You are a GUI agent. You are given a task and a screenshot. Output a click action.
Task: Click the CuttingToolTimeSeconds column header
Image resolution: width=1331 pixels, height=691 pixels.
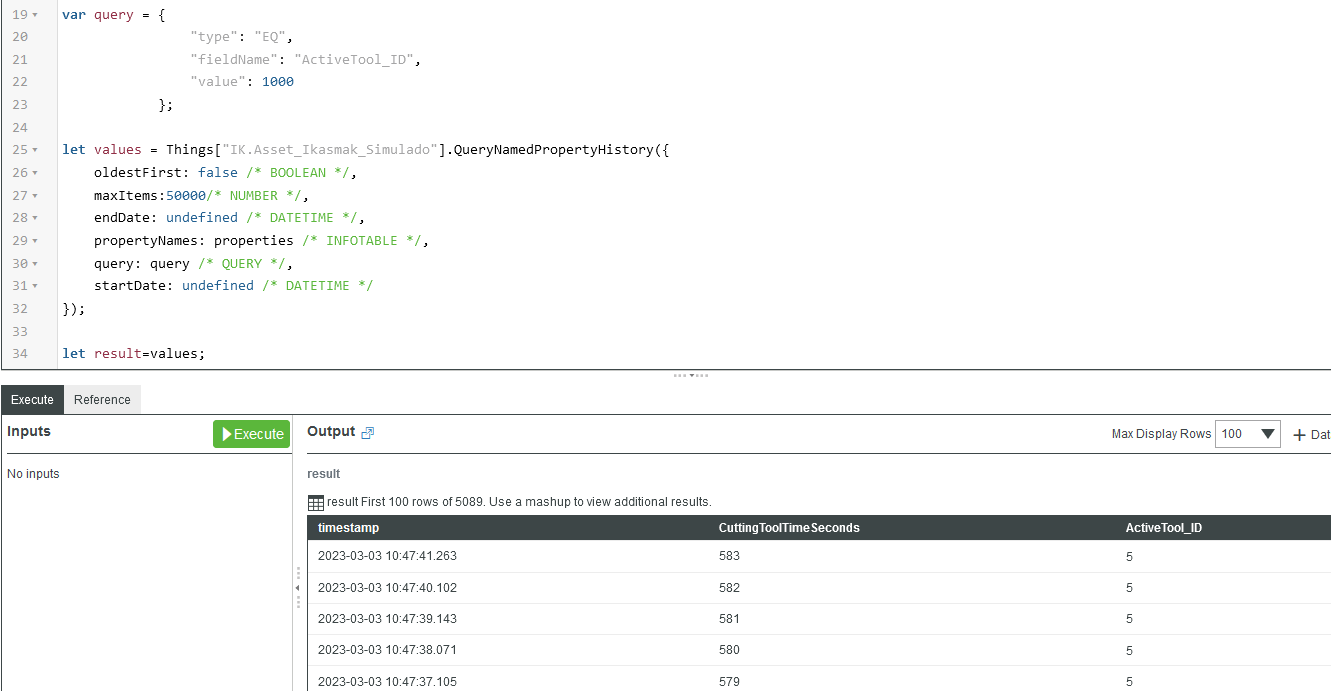(789, 528)
